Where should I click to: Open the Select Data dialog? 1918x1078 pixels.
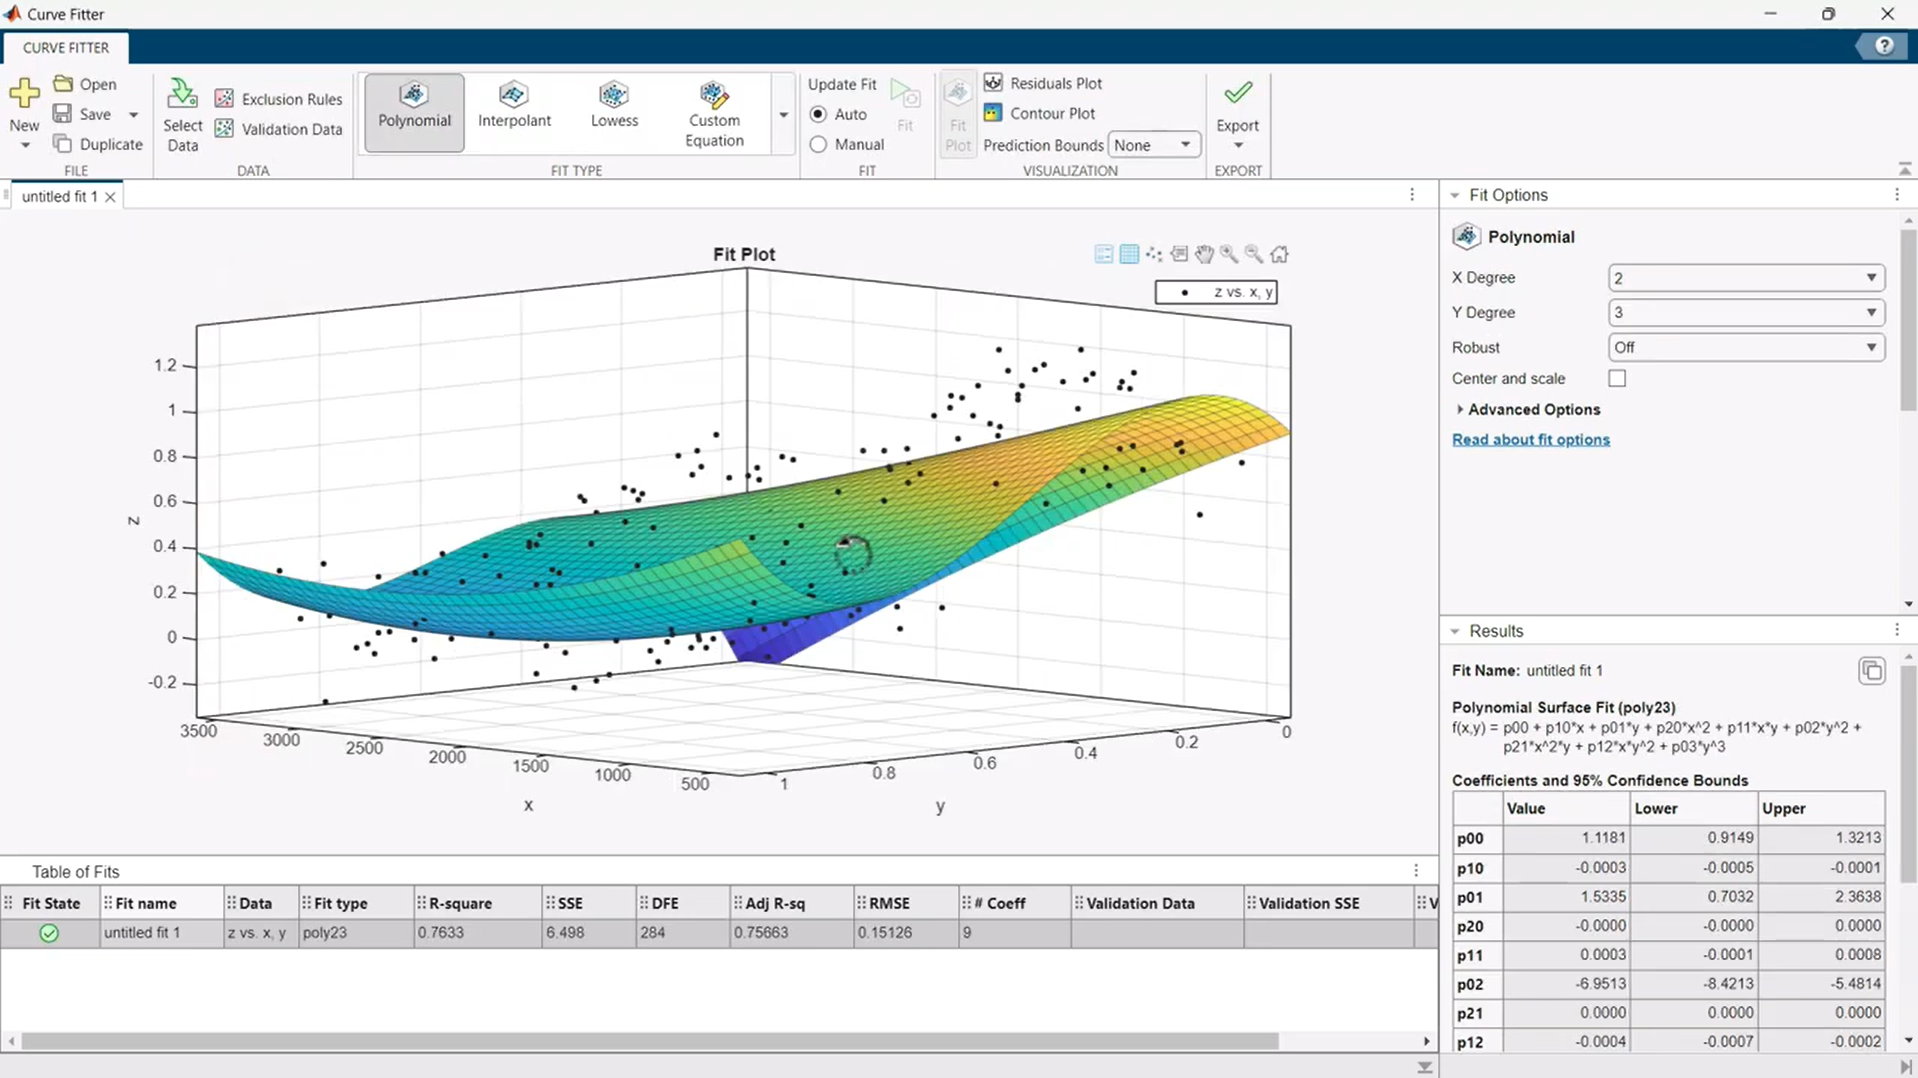182,115
